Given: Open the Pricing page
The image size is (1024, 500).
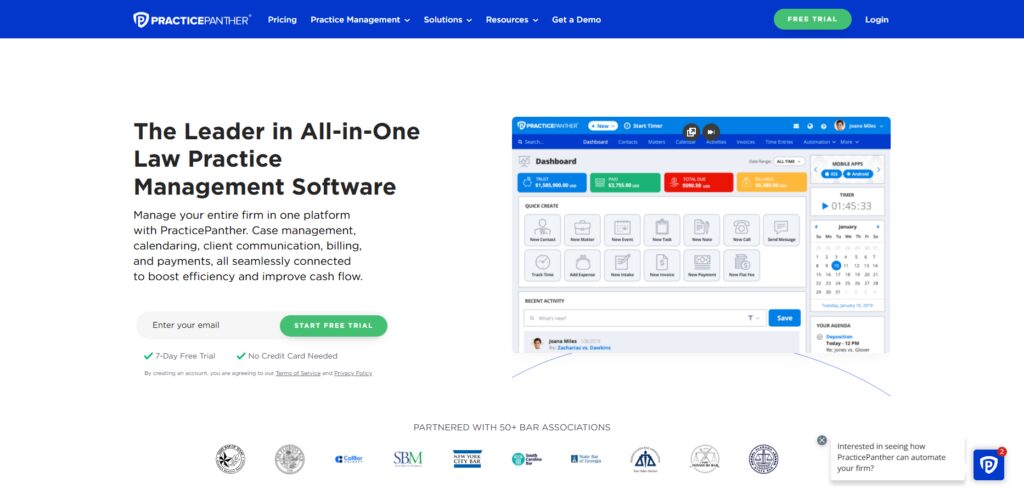Looking at the screenshot, I should (x=282, y=20).
